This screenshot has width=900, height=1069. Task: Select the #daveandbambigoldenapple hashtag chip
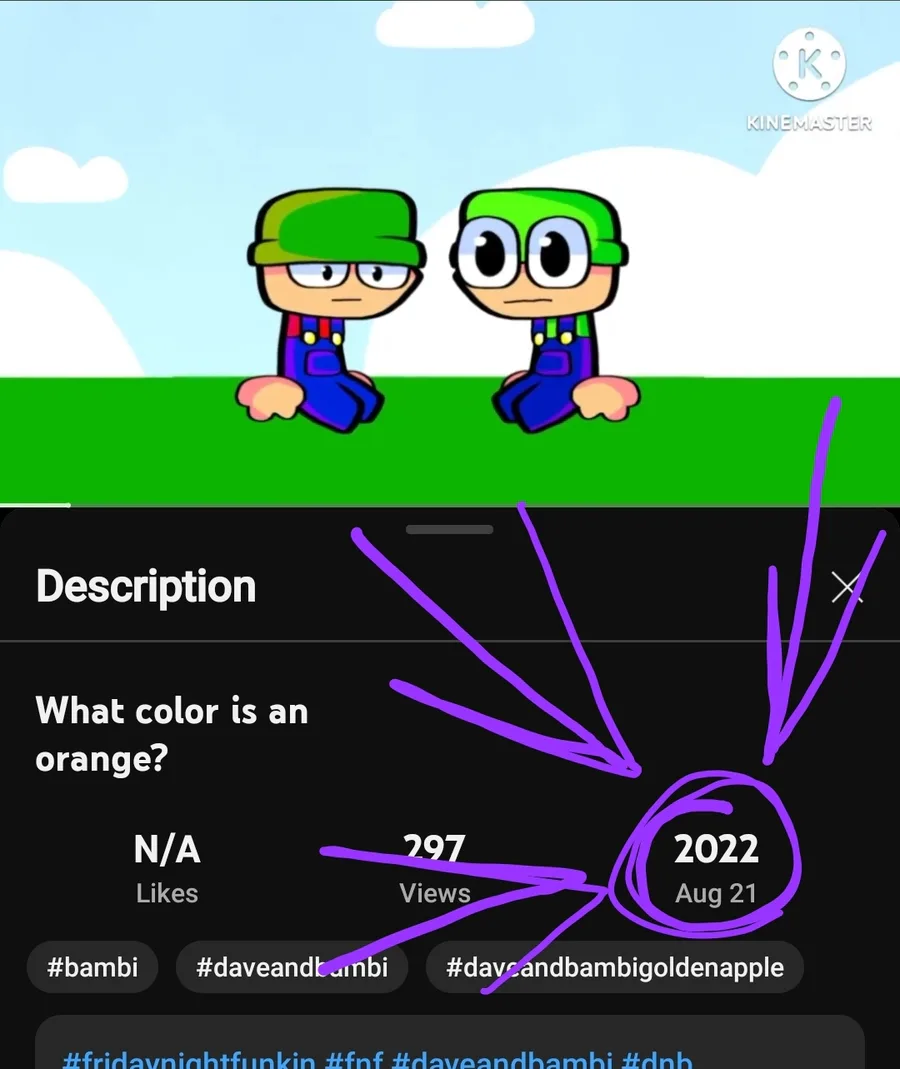point(614,967)
